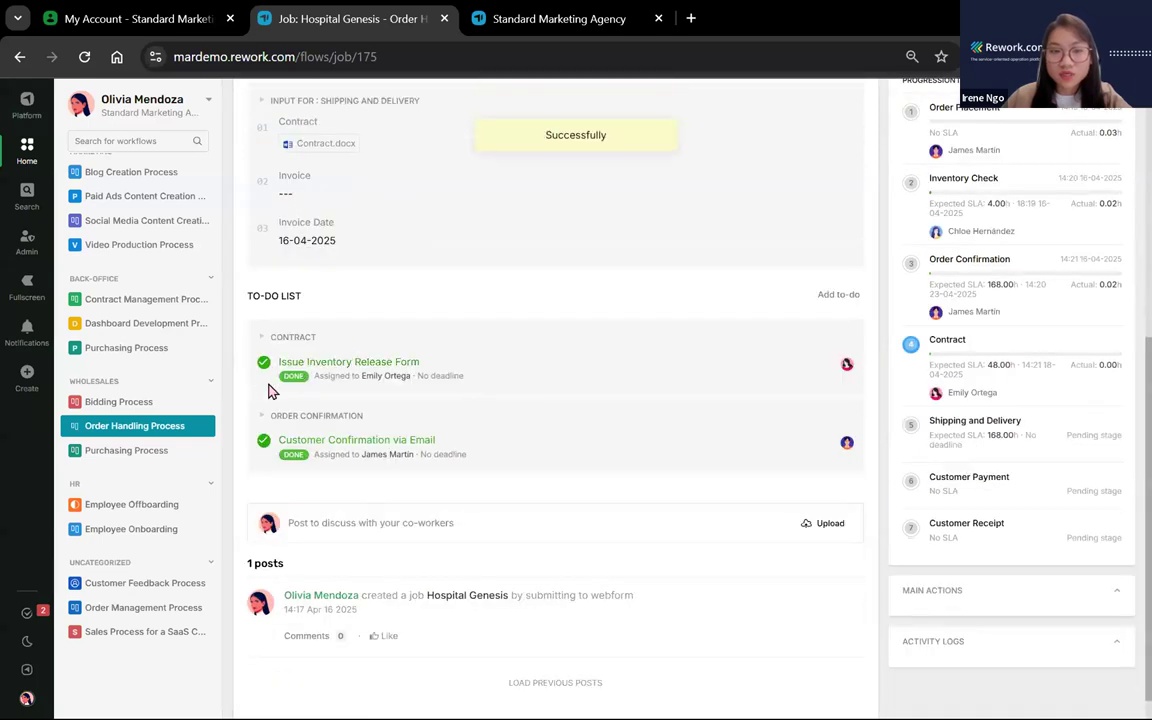Image resolution: width=1152 pixels, height=720 pixels.
Task: Click LOAD PREVIOUS POSTS
Action: click(555, 683)
